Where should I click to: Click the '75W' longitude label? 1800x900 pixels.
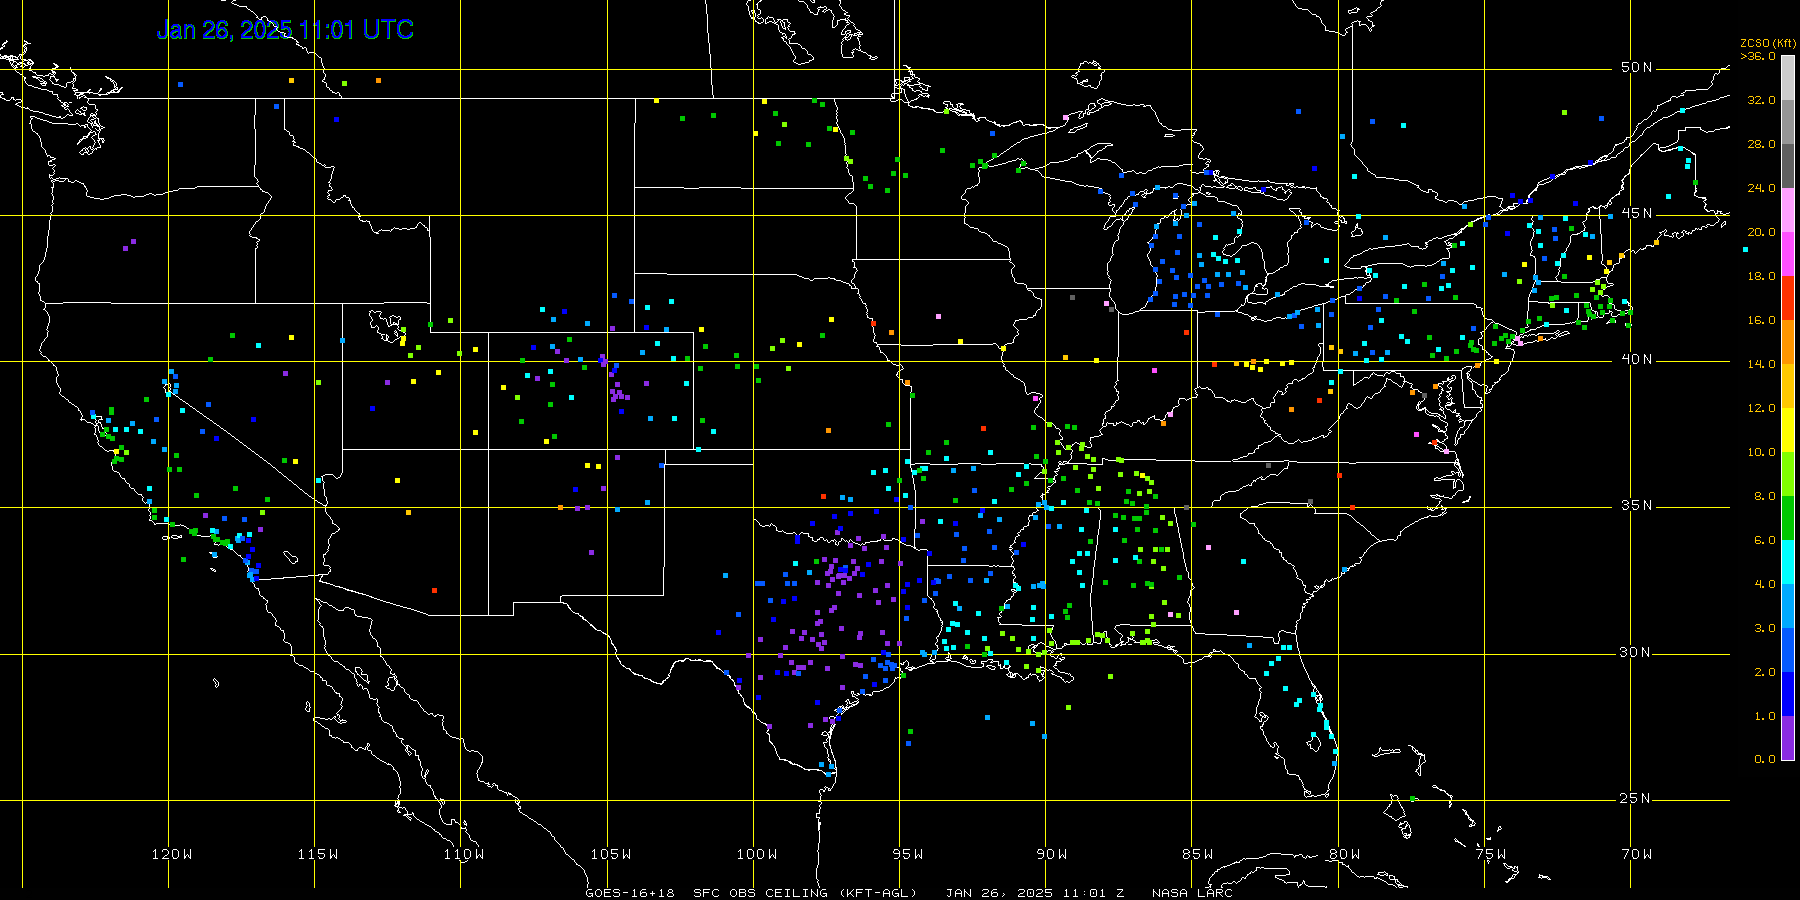pos(1491,854)
